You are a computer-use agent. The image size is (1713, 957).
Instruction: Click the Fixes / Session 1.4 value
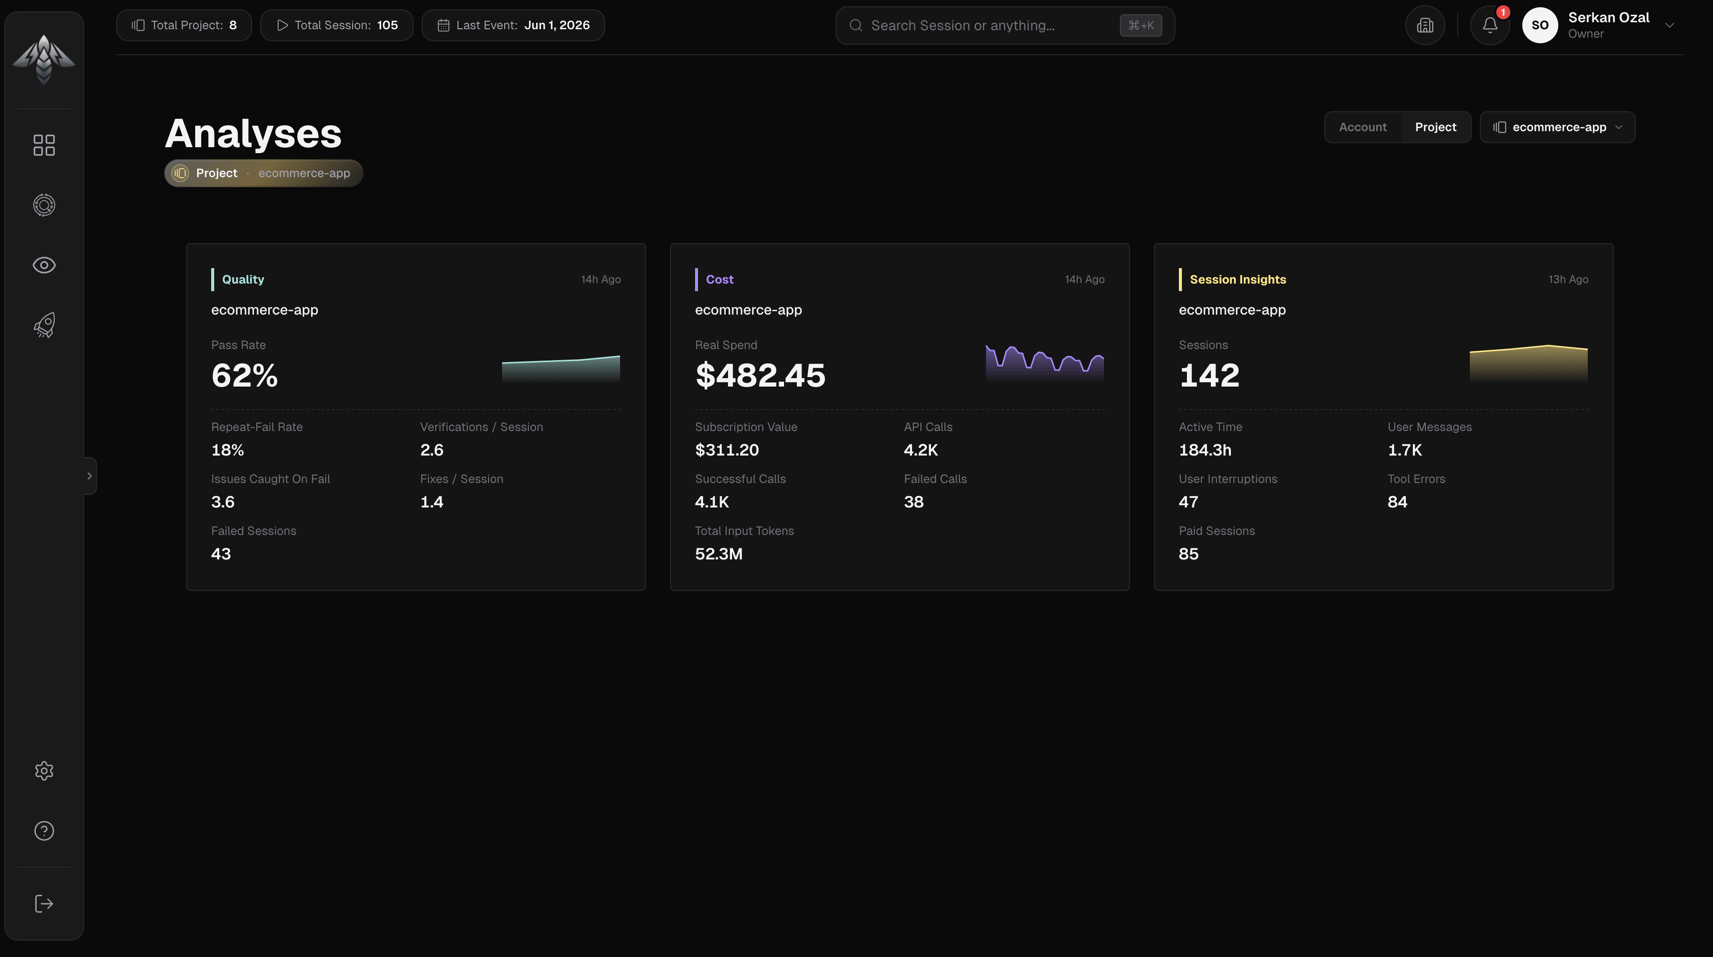coord(432,502)
